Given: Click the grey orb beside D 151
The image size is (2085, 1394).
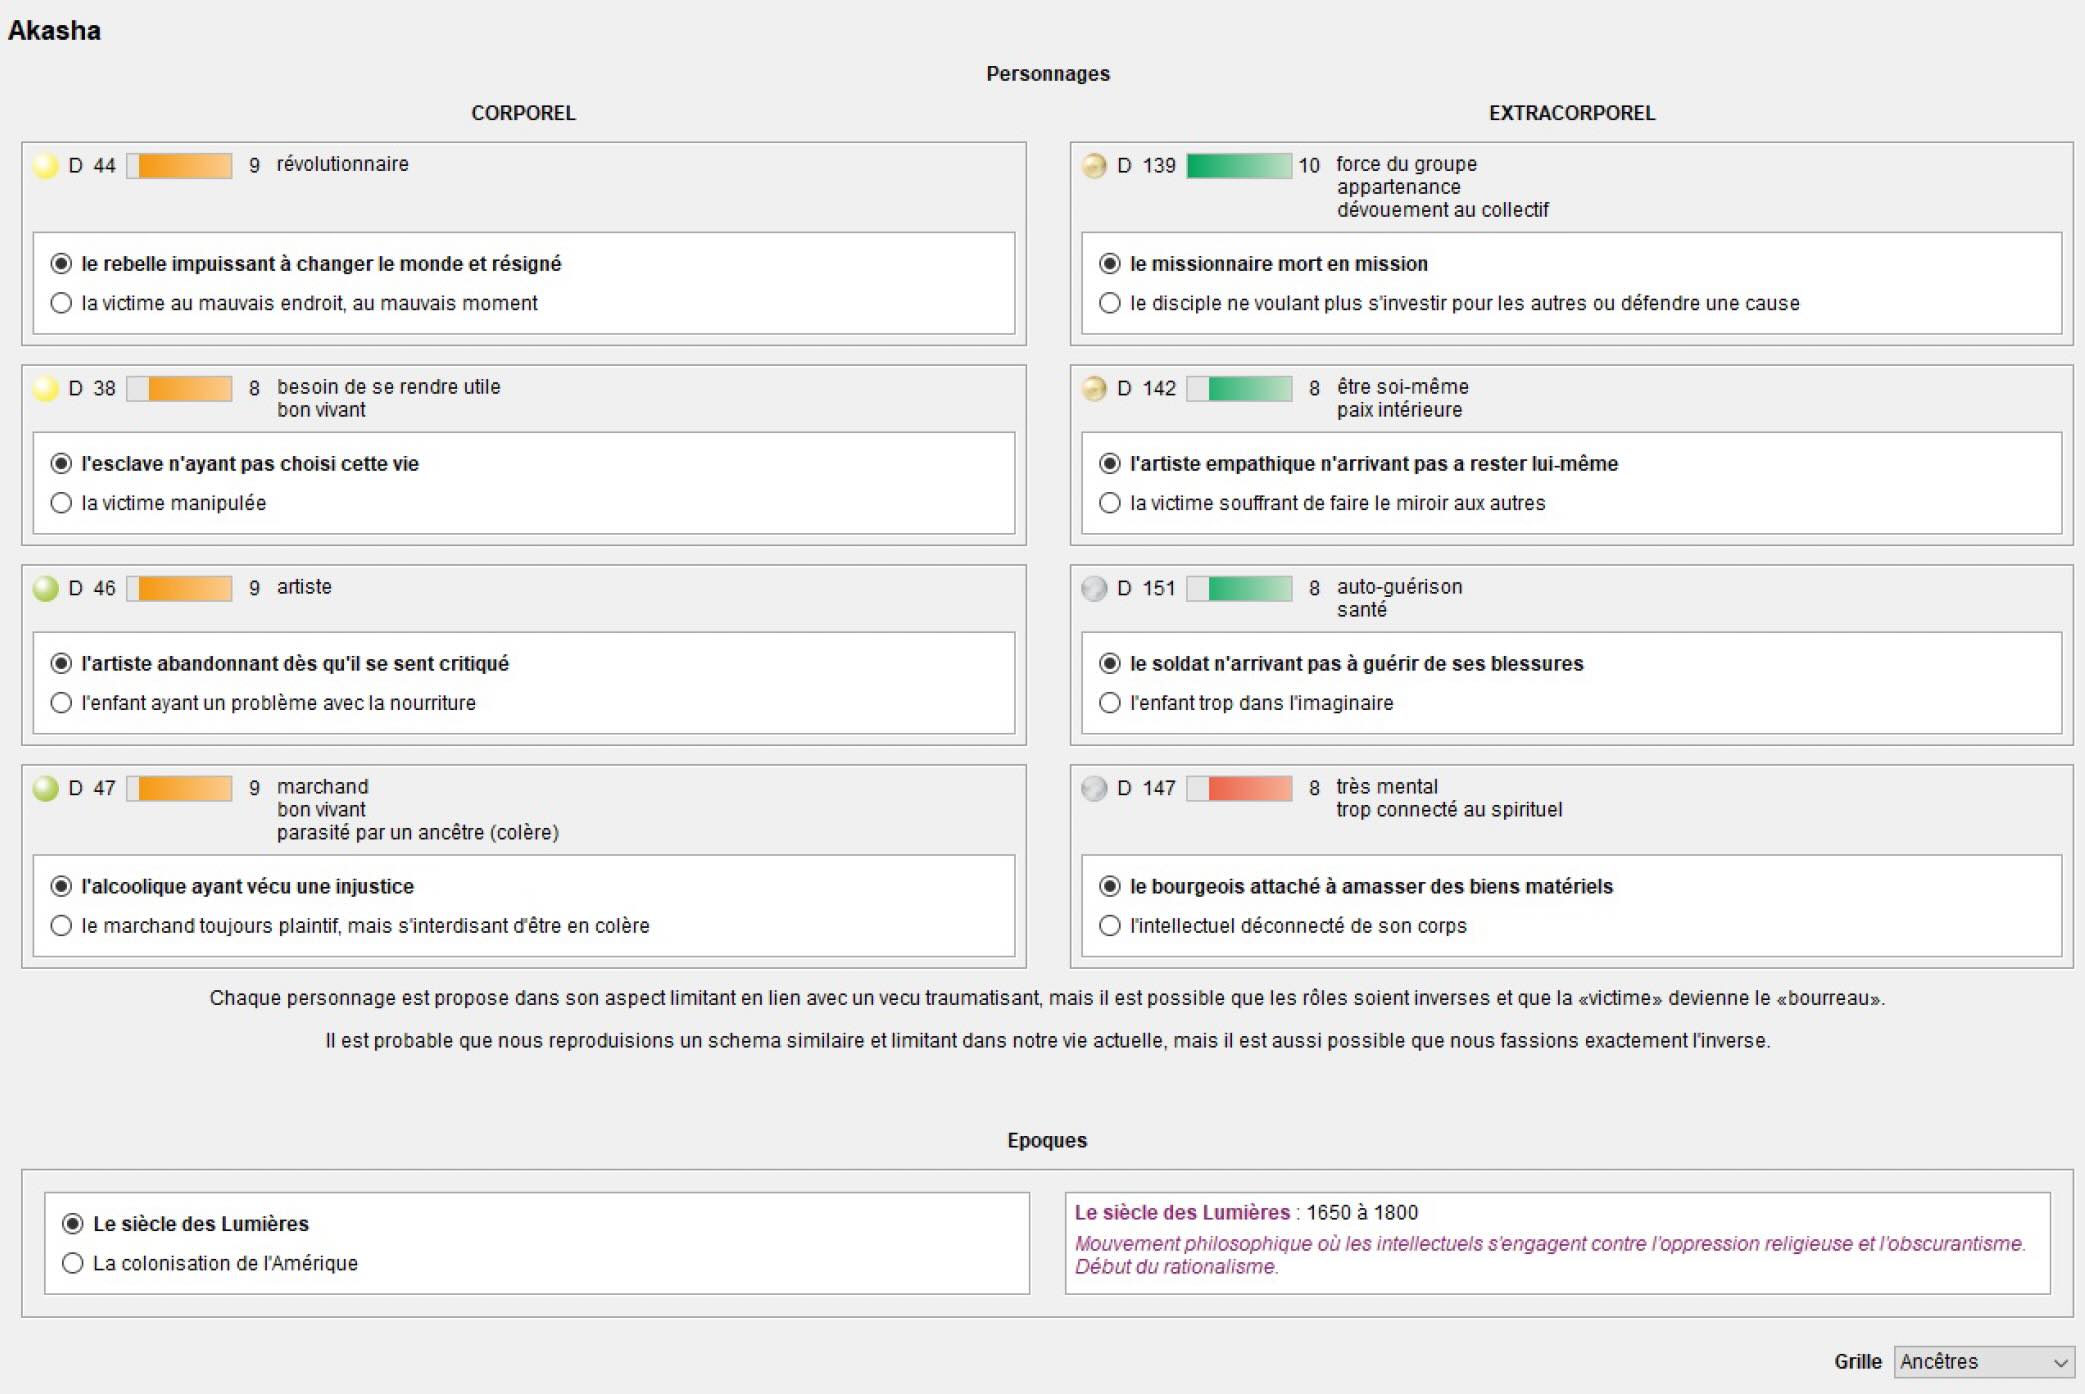Looking at the screenshot, I should 1094,589.
